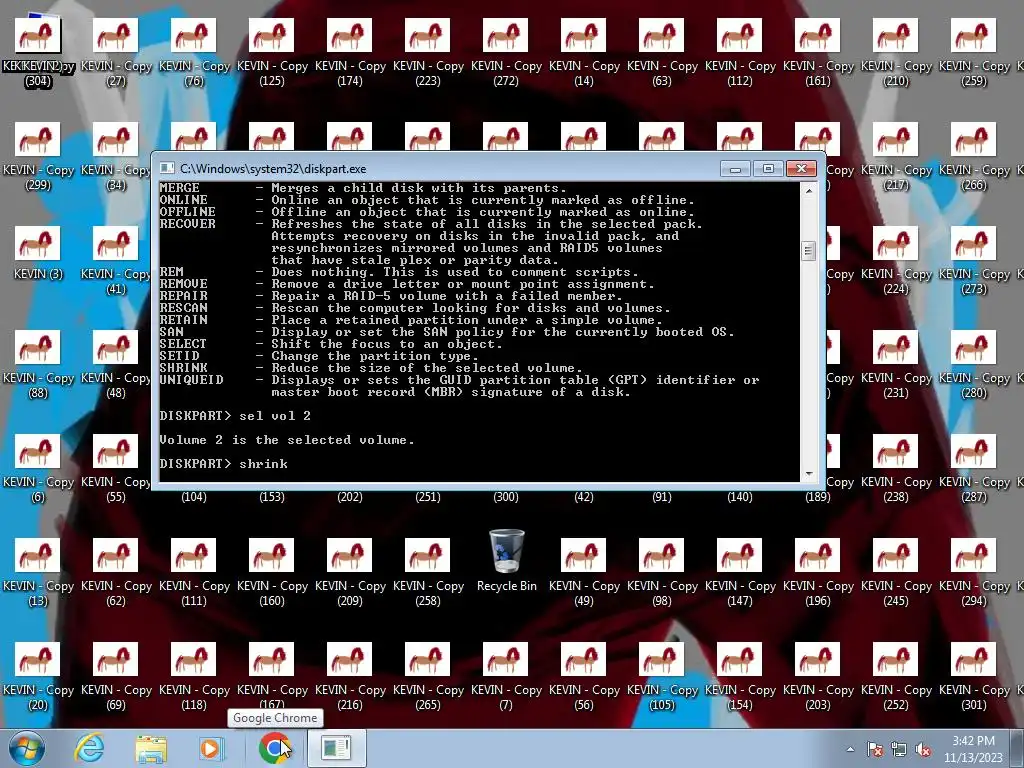Viewport: 1024px width, 768px height.
Task: Select KEVIN - Copy (13) desktop icon
Action: [38, 573]
